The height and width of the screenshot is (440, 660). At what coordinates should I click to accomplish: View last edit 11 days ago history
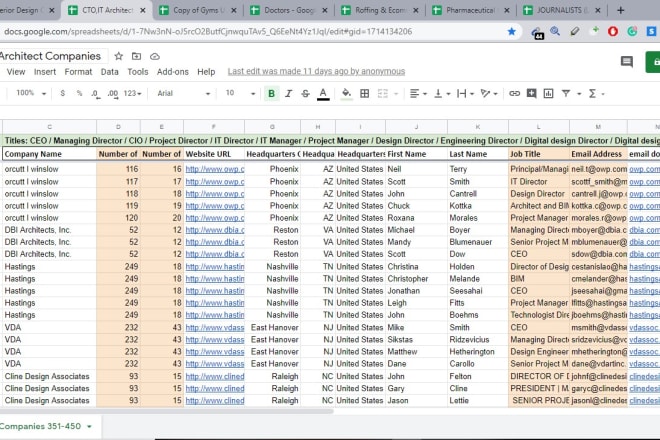click(316, 72)
